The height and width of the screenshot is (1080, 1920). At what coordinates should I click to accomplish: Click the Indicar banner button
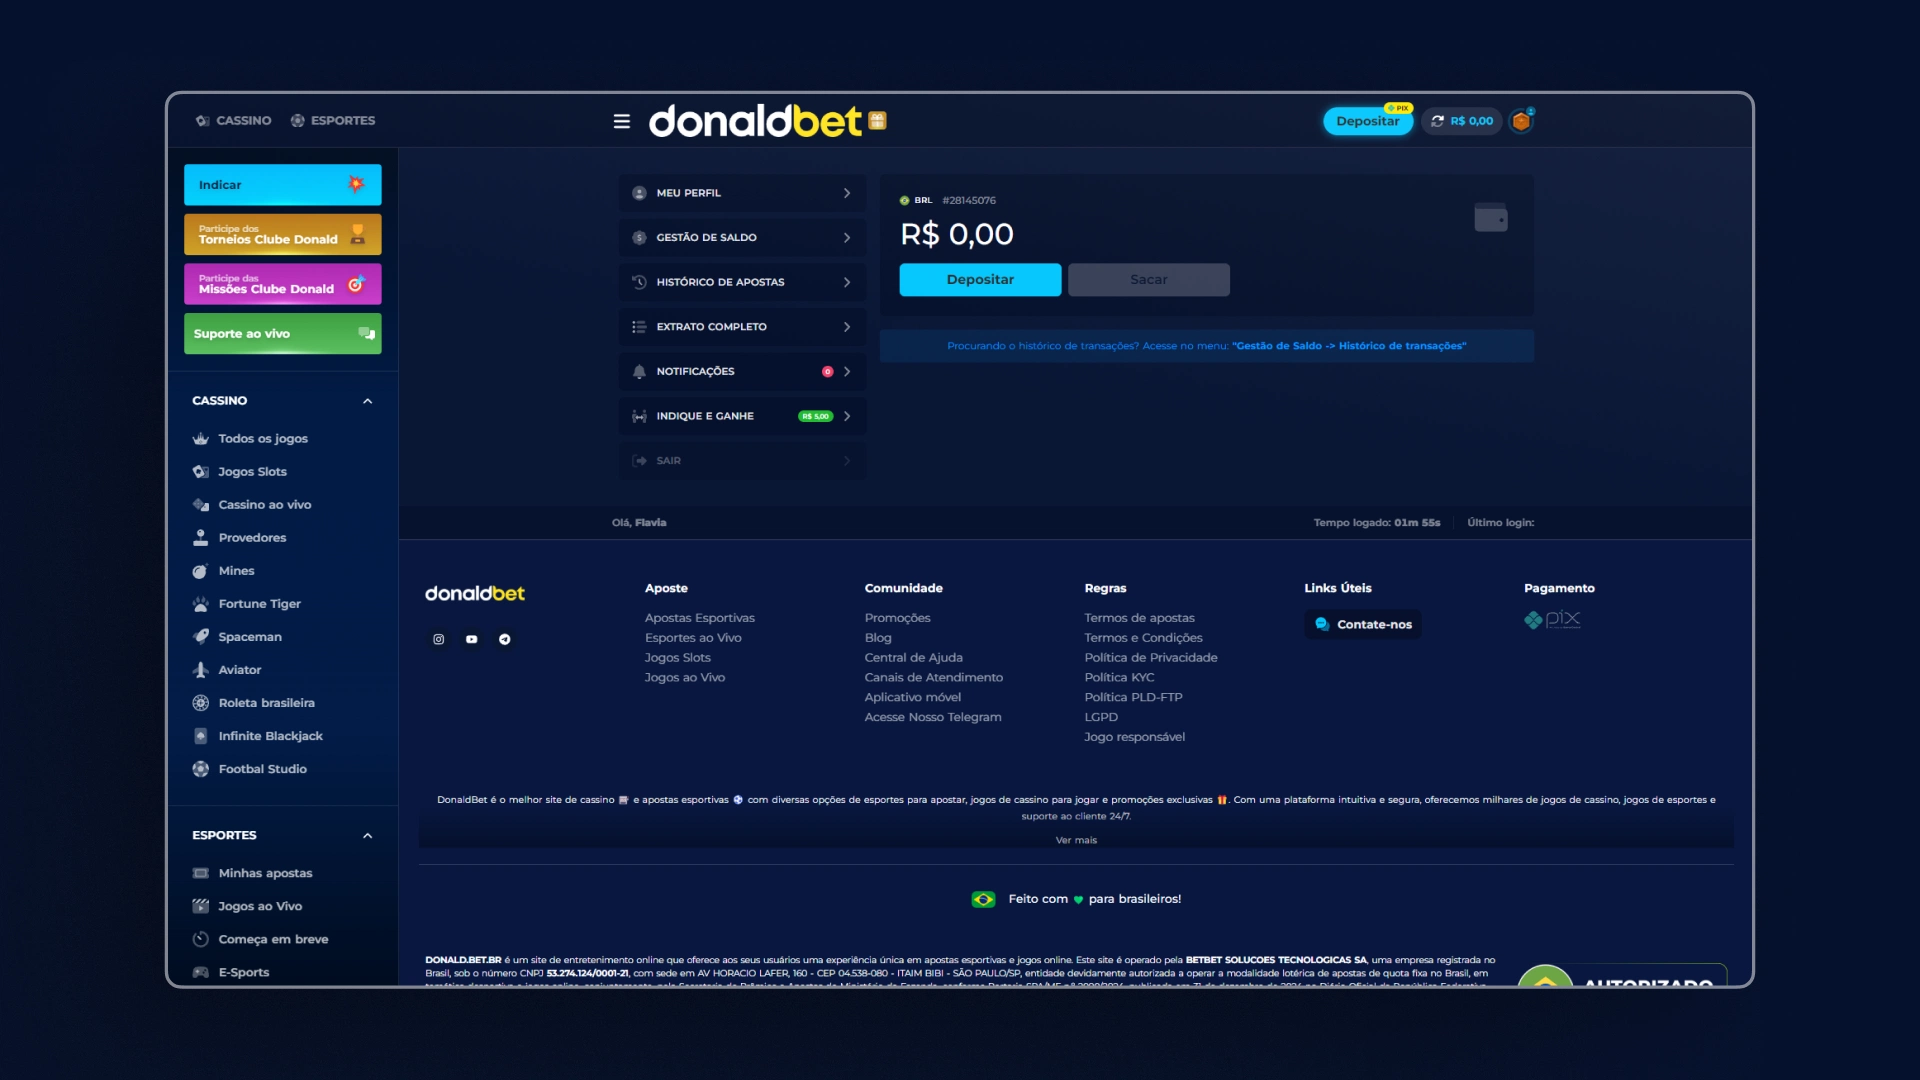click(283, 185)
